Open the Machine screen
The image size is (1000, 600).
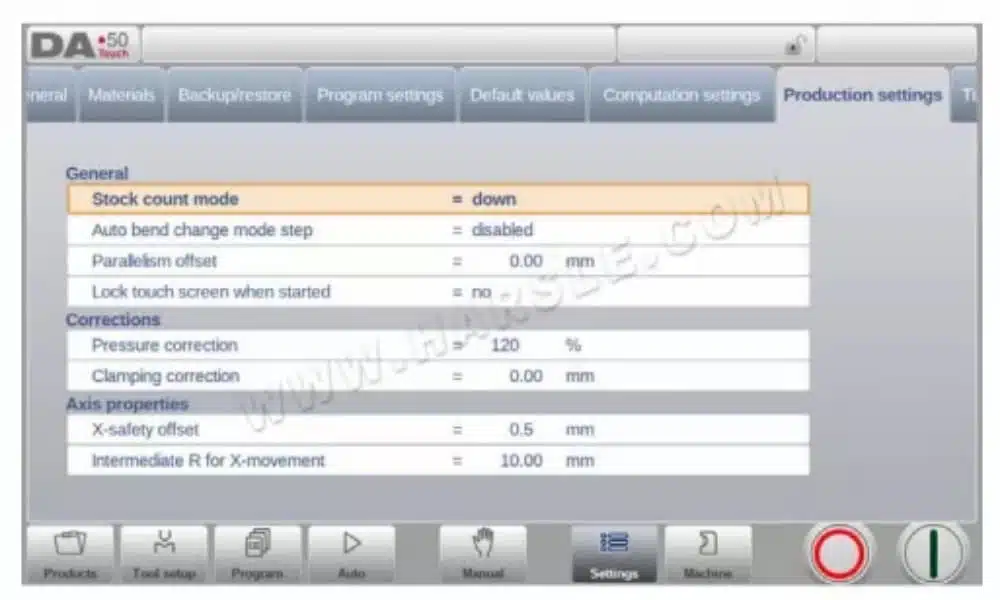click(x=708, y=553)
